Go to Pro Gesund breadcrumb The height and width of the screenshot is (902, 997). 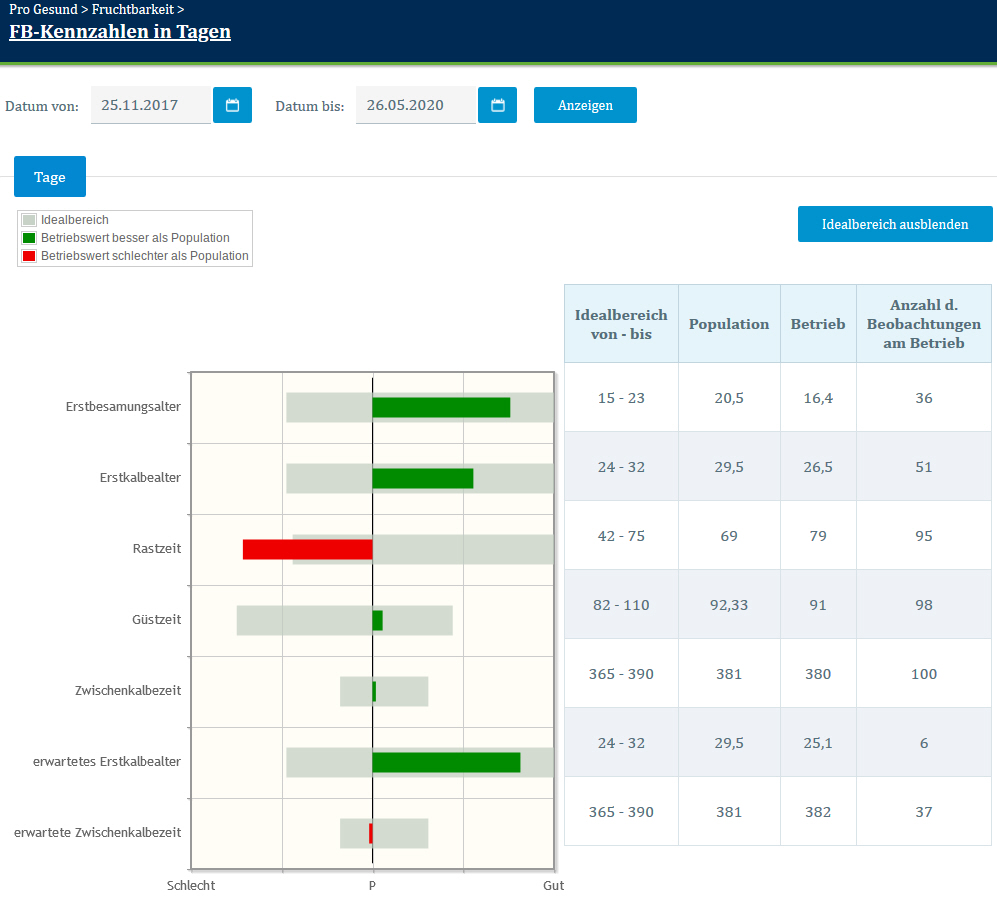(42, 8)
